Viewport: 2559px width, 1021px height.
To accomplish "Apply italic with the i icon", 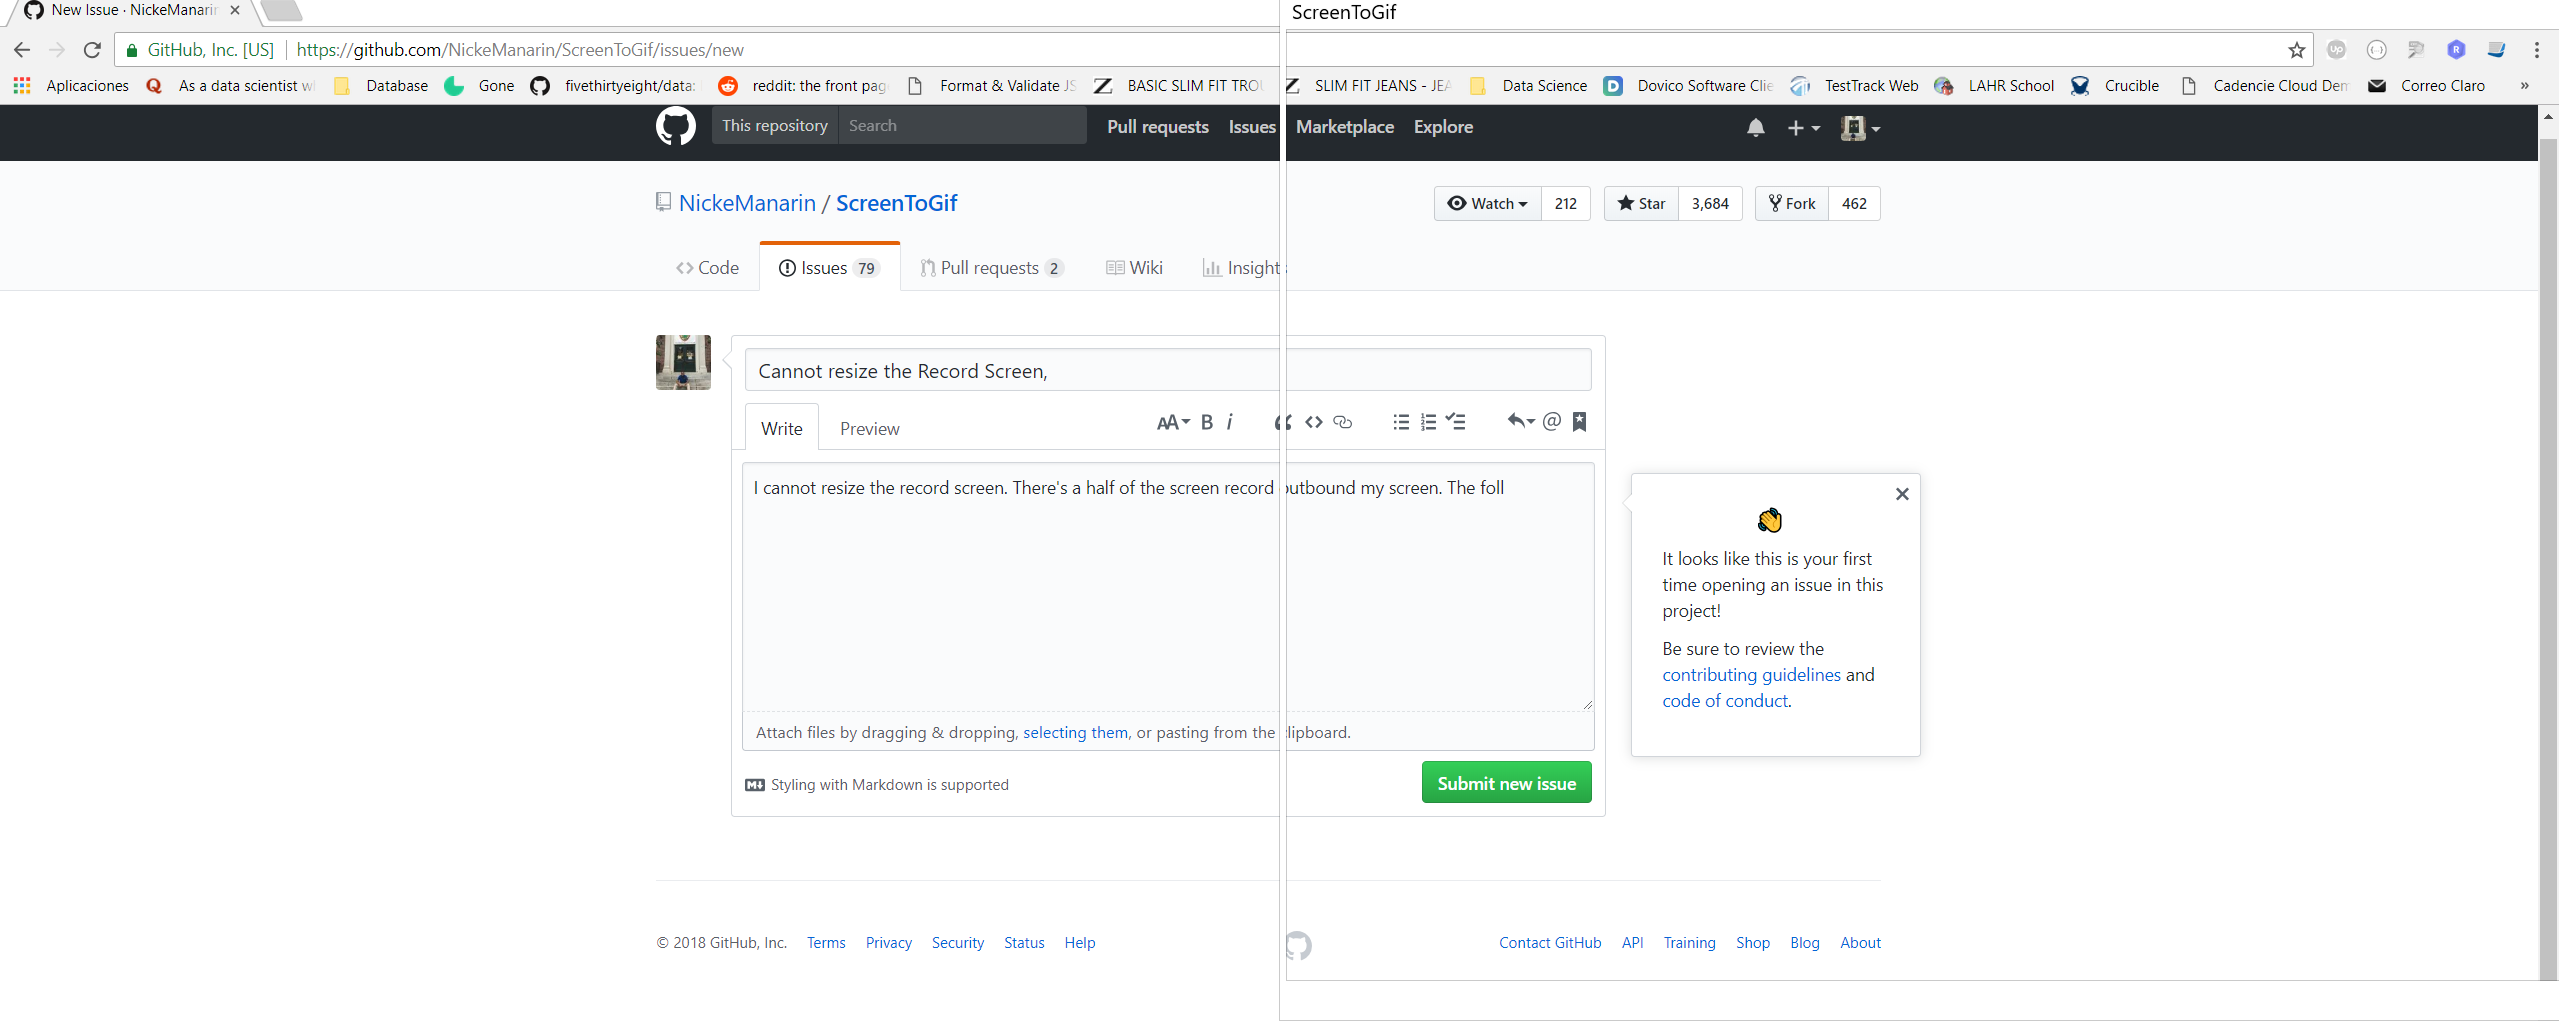I will [1230, 422].
